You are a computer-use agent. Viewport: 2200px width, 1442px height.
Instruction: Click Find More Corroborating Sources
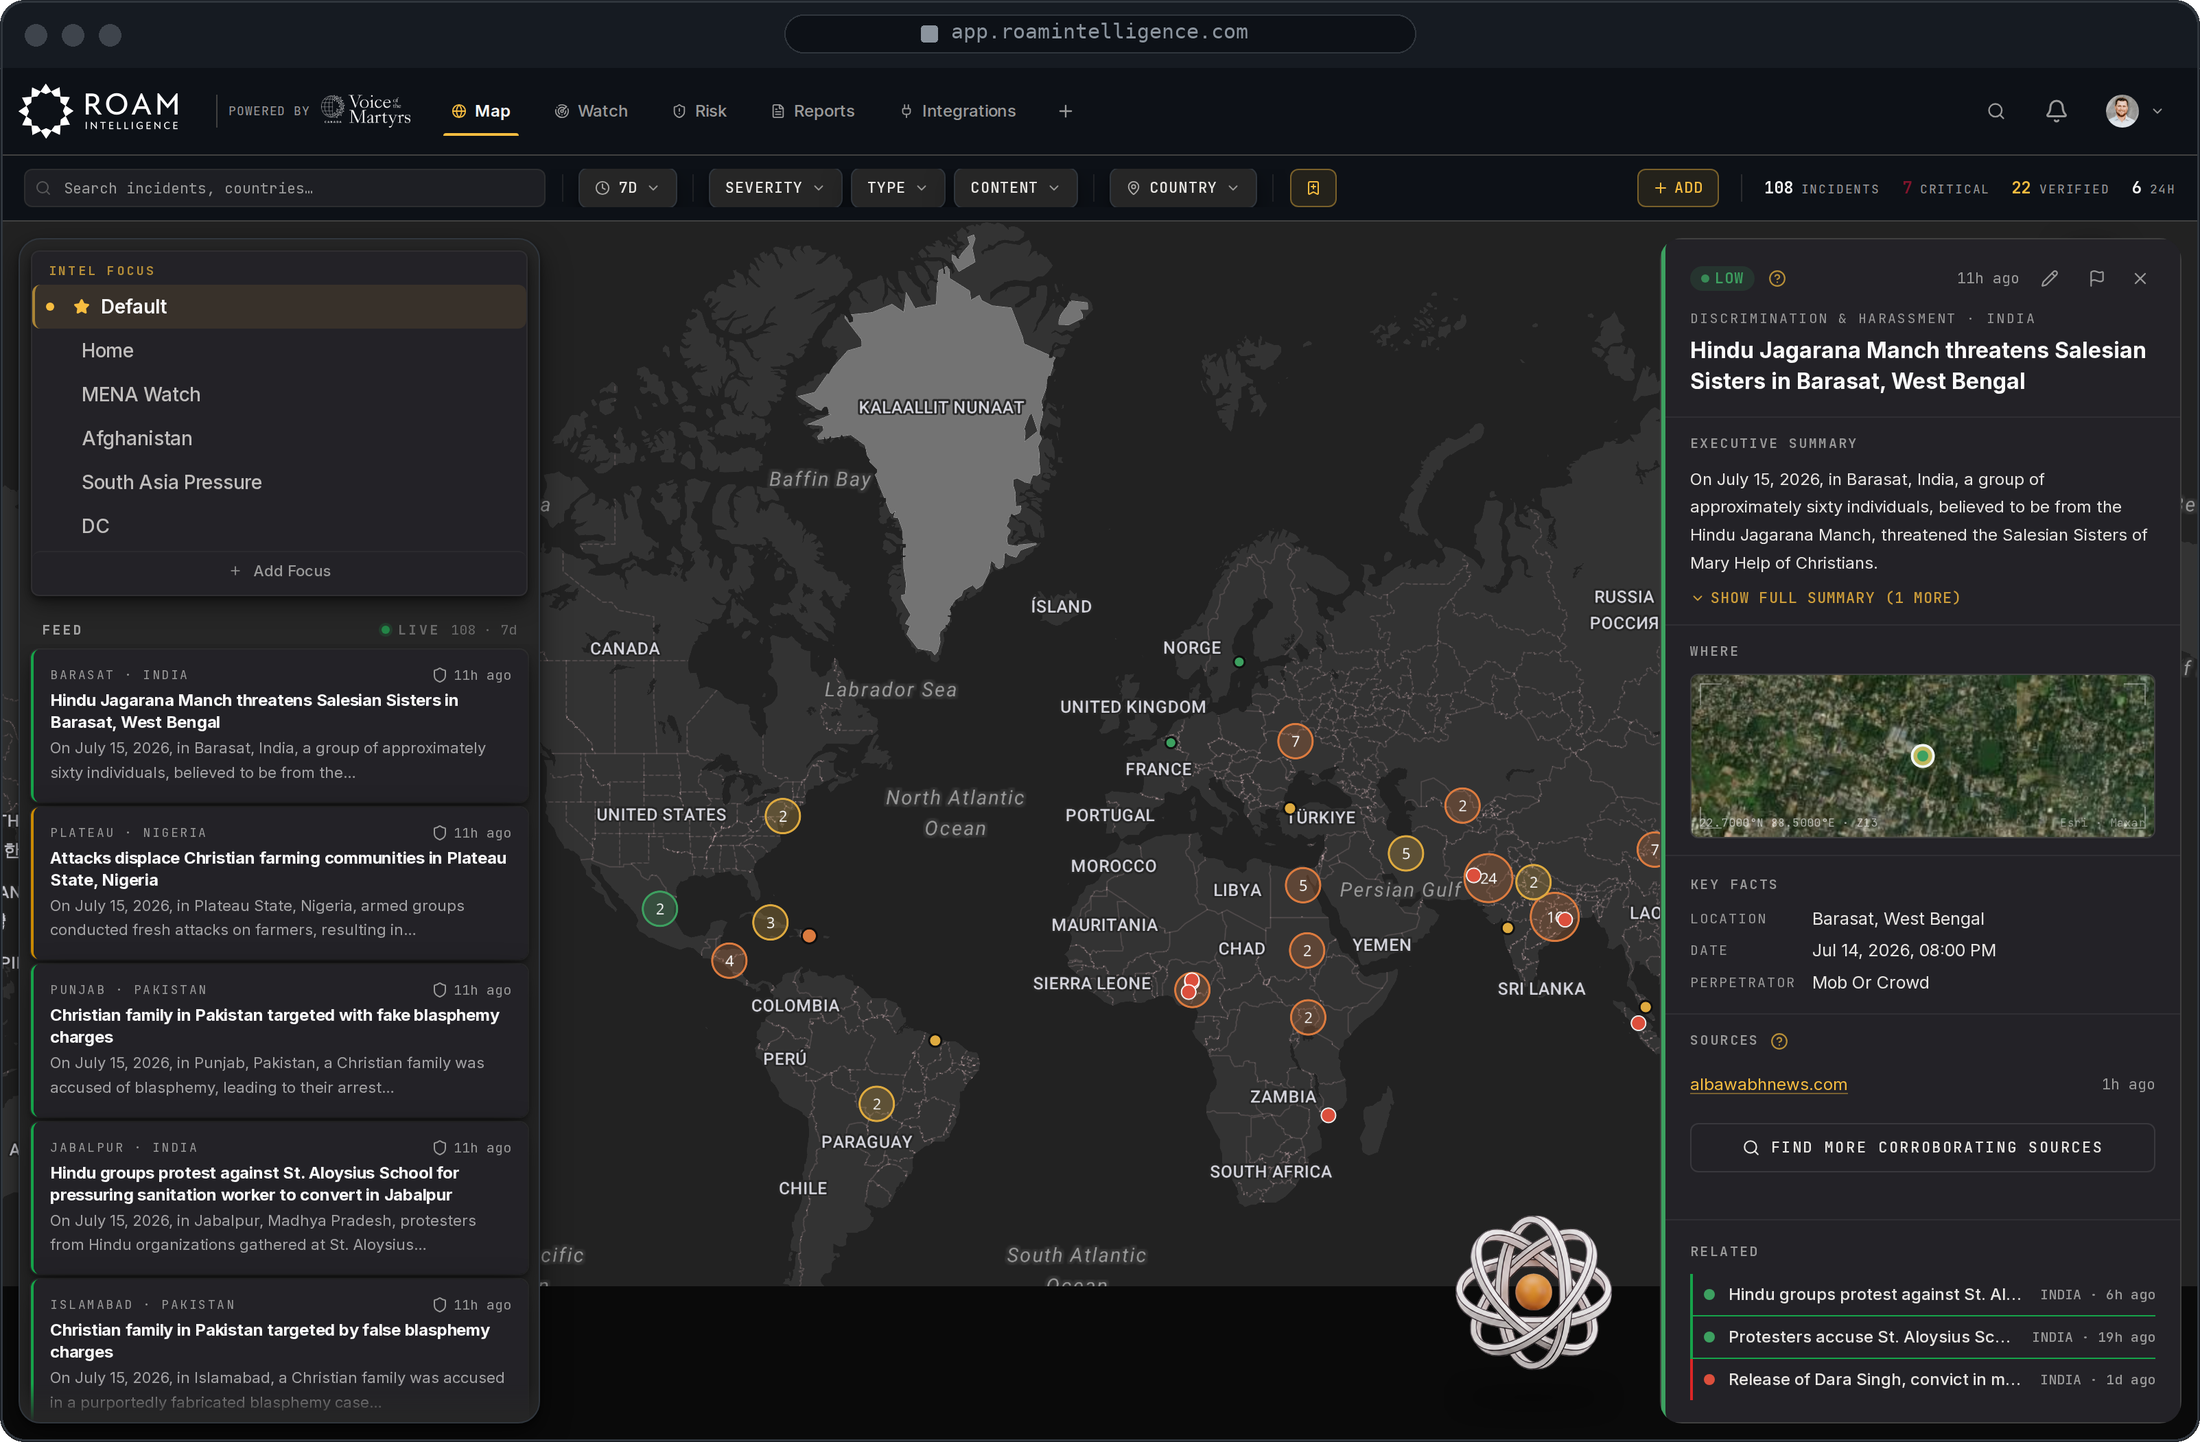pyautogui.click(x=1922, y=1148)
